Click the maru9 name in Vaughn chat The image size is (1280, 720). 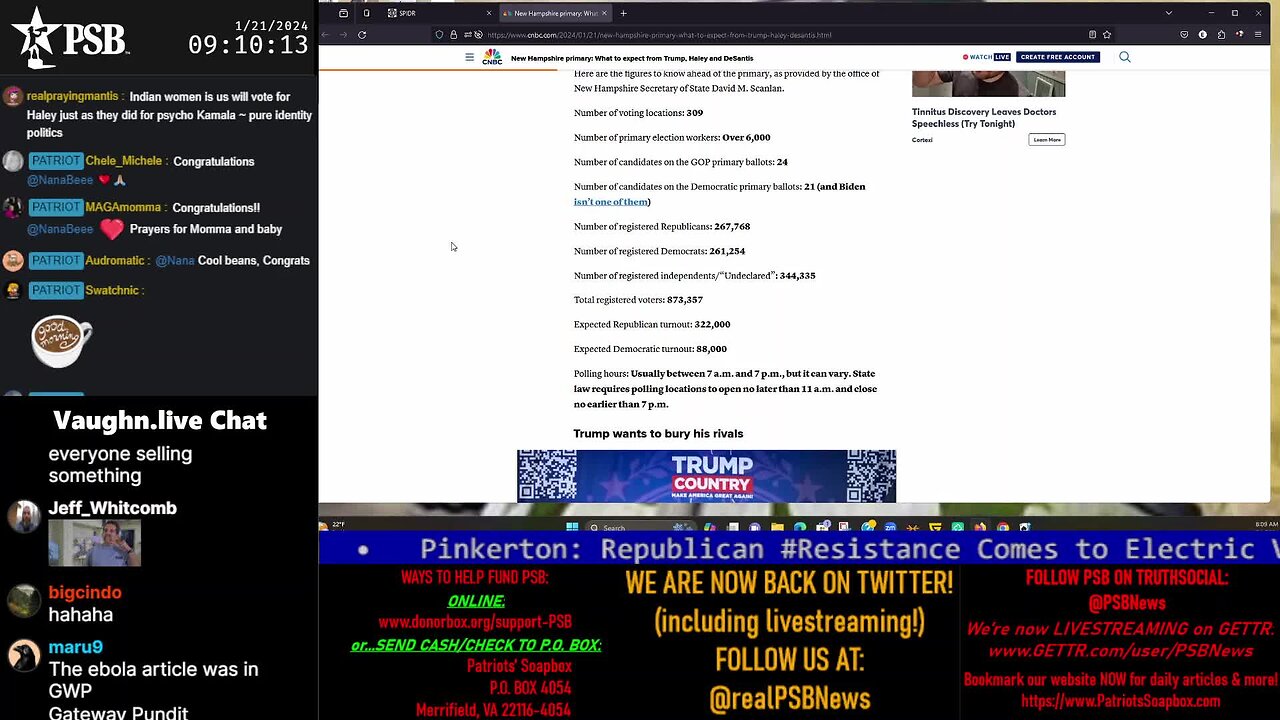pyautogui.click(x=76, y=647)
